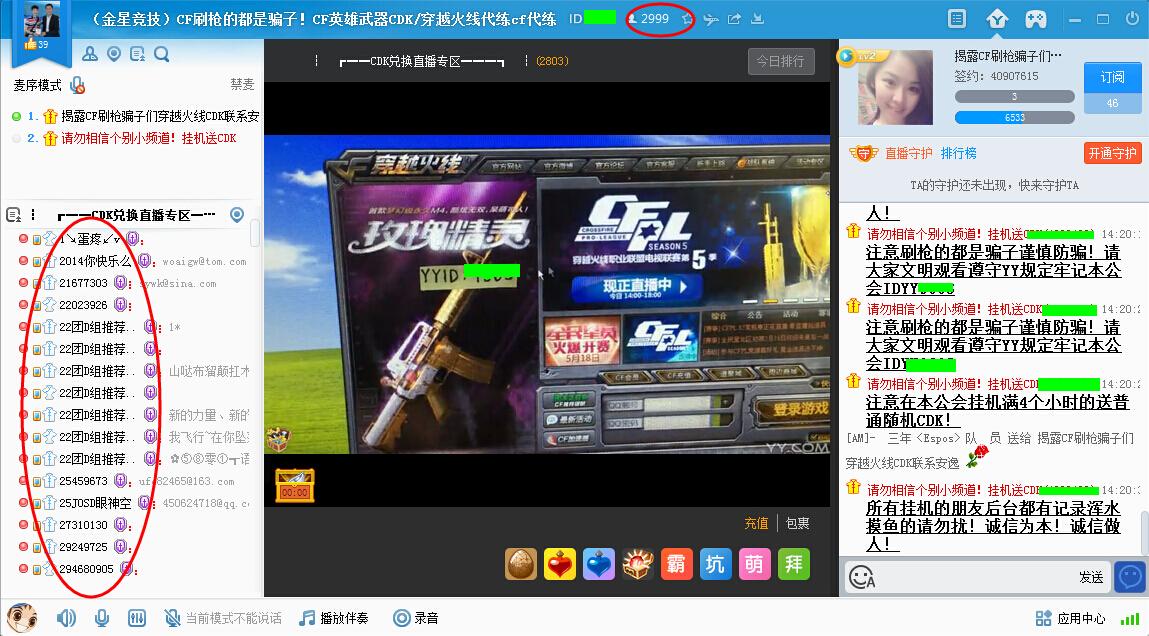Viewport: 1149px width, 636px height.
Task: Click the gray progress bar showing 3
Action: click(x=1014, y=97)
